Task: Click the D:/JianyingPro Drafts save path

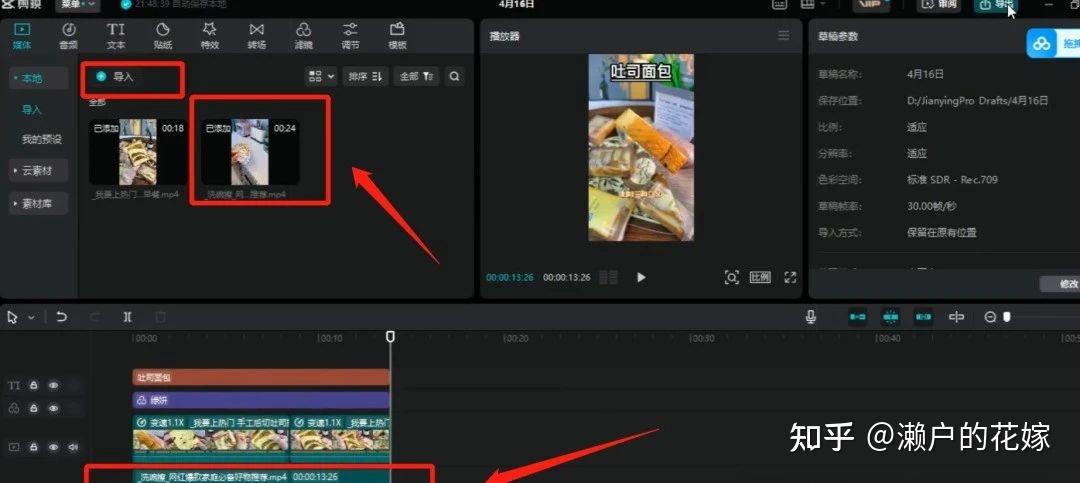Action: [x=977, y=101]
